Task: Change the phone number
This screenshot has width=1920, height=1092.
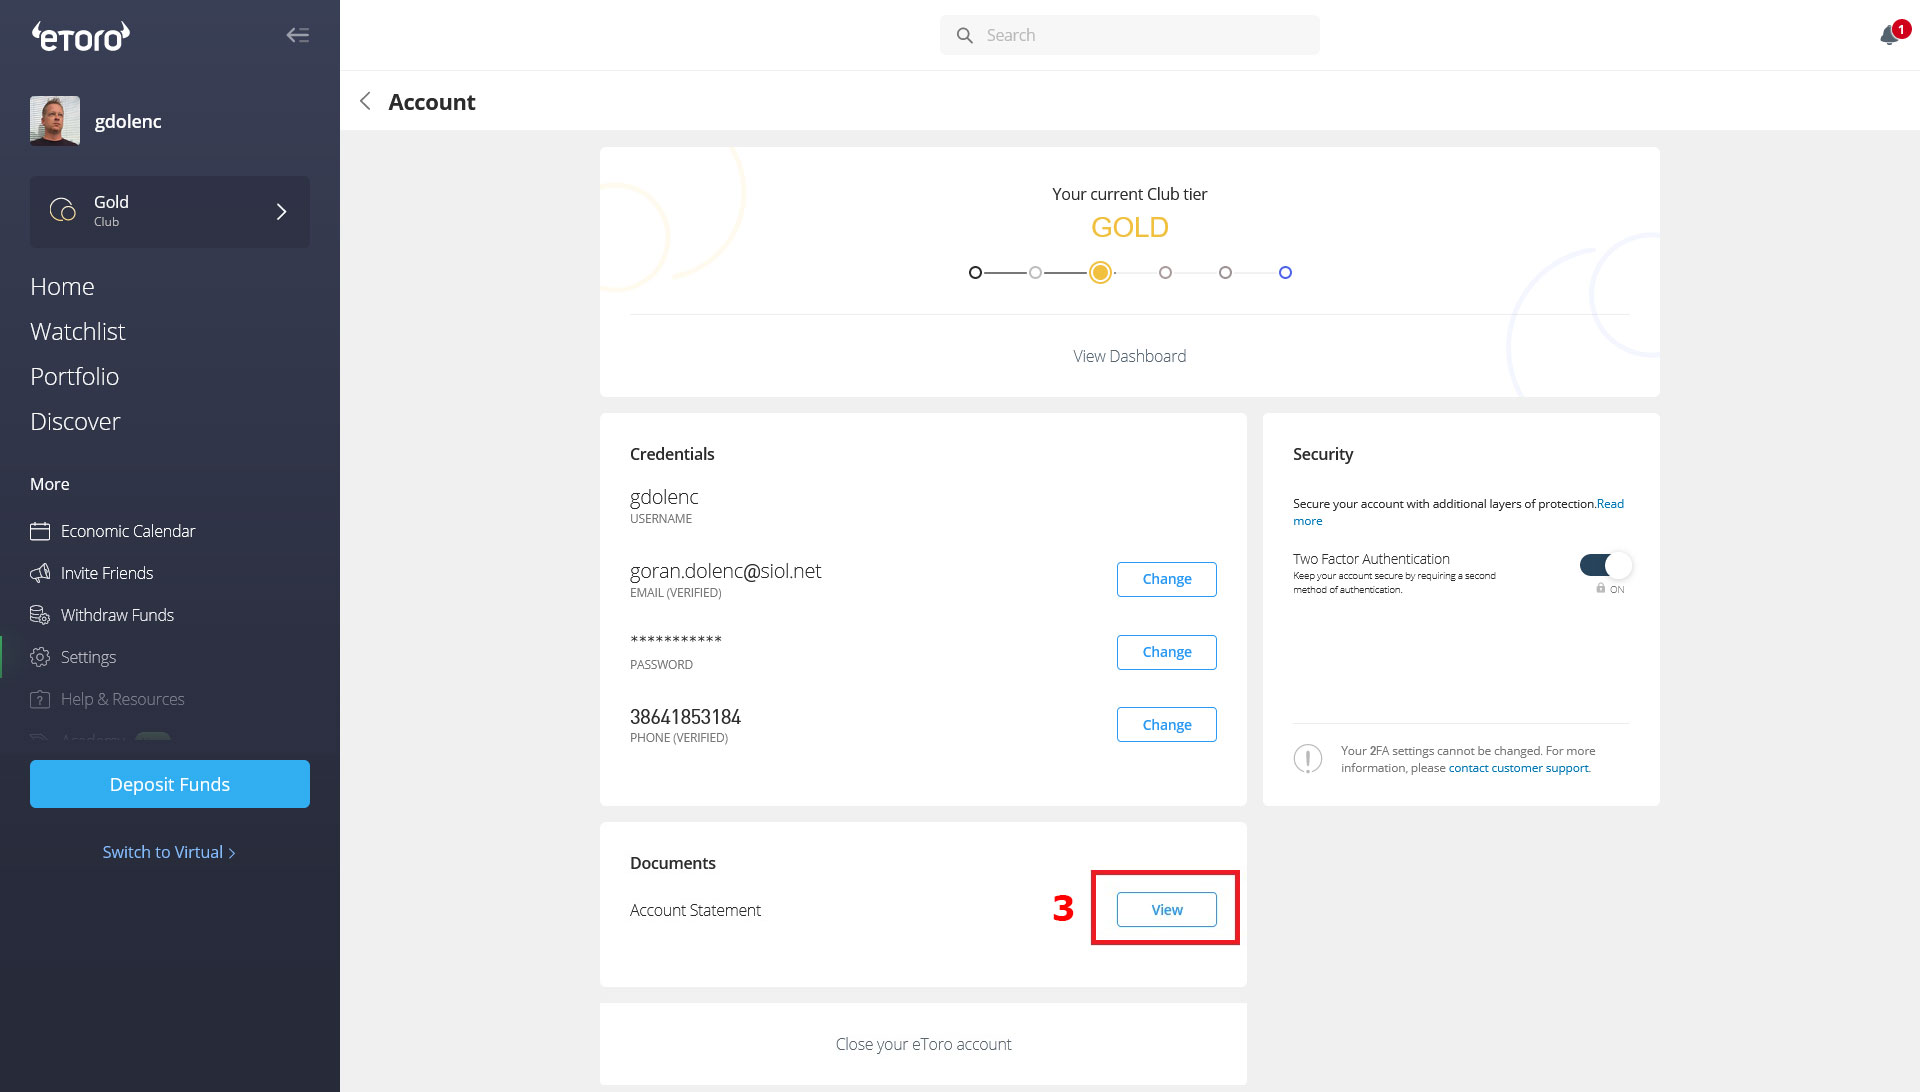Action: click(1167, 725)
